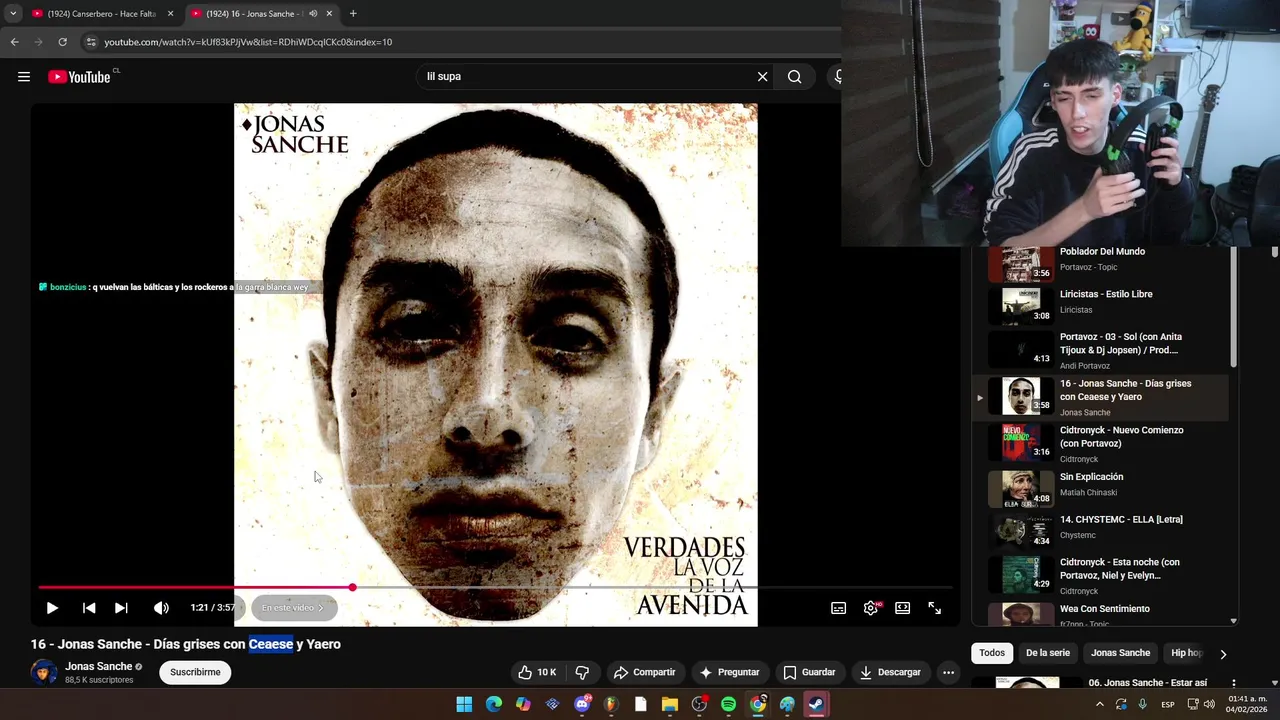Image resolution: width=1280 pixels, height=720 pixels.
Task: Open more actions three-dot menu
Action: pyautogui.click(x=948, y=672)
